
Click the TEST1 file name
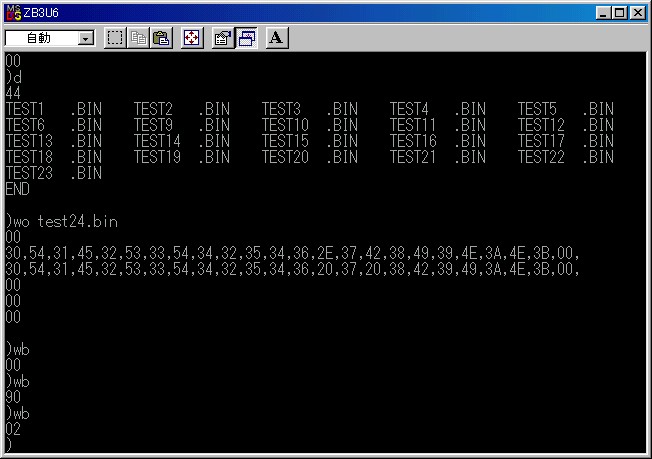(25, 109)
